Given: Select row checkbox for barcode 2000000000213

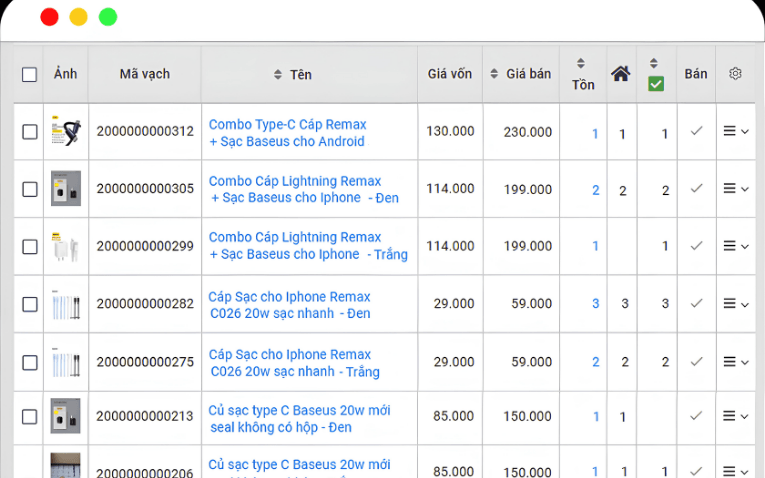Looking at the screenshot, I should tap(30, 417).
